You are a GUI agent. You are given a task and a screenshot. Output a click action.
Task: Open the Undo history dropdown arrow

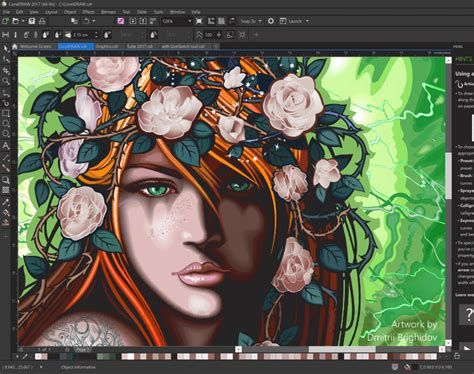pos(94,21)
